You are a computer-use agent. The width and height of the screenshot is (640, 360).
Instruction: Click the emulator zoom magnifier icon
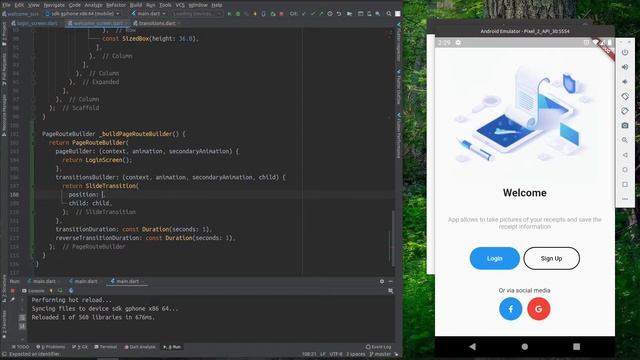tap(625, 140)
